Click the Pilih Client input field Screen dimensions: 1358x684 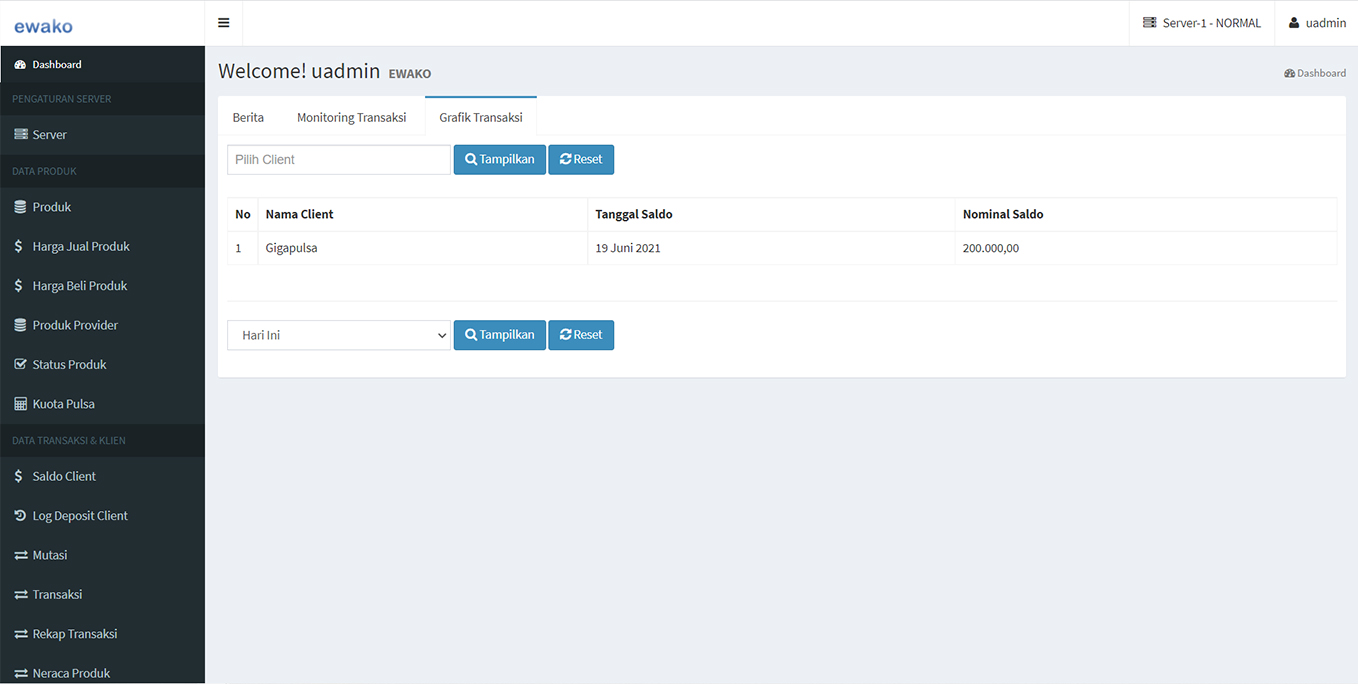tap(339, 159)
